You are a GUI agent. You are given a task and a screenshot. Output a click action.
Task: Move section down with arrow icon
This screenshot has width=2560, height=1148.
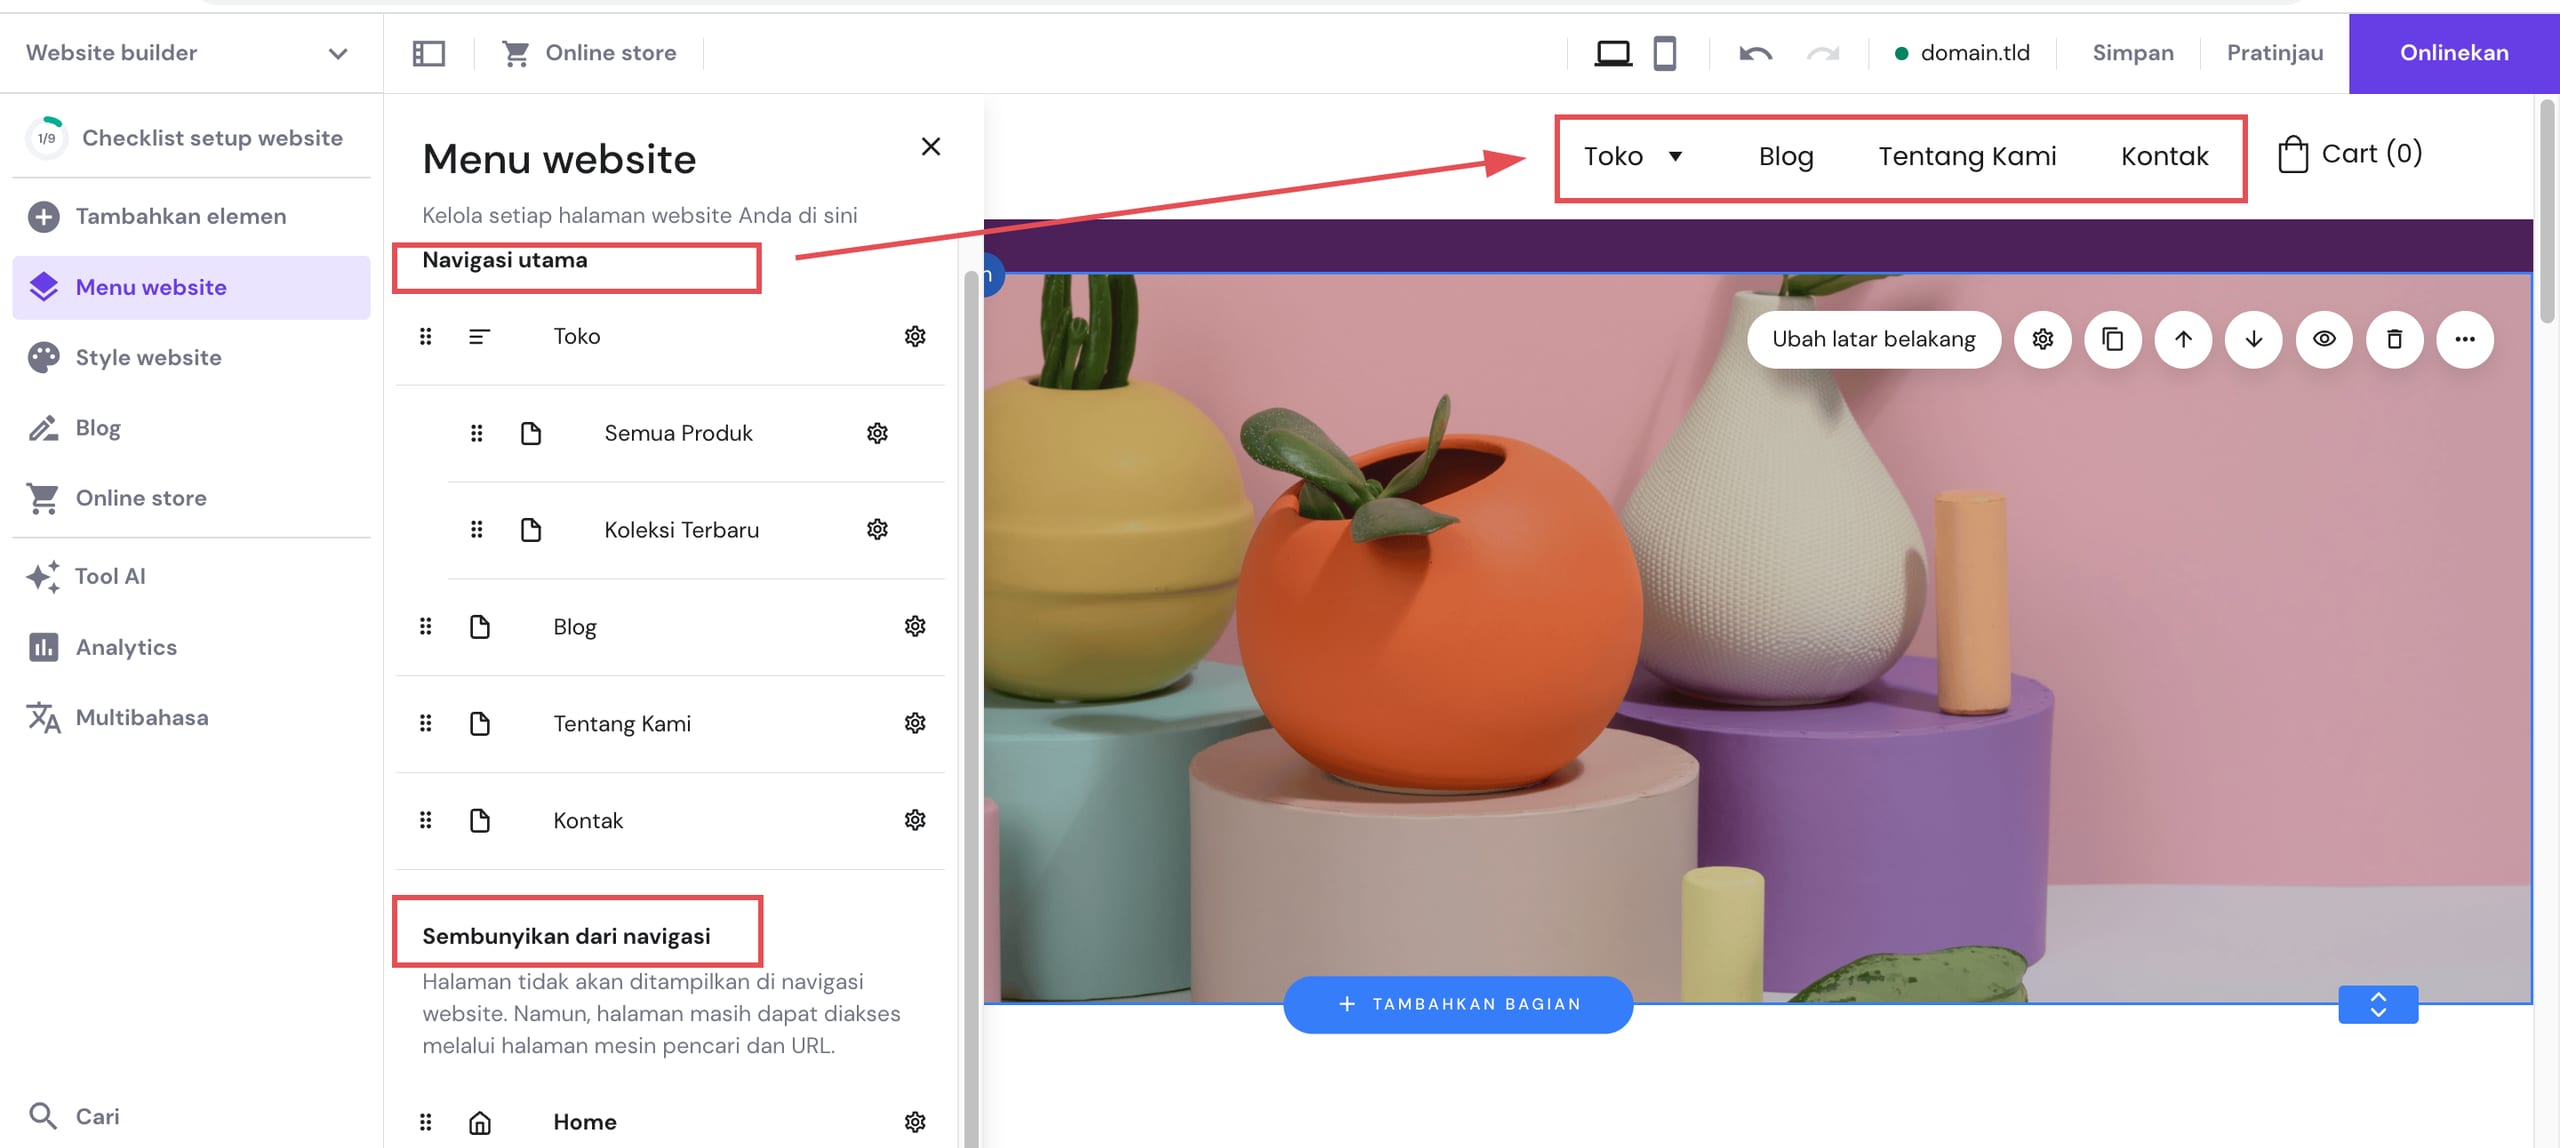tap(2253, 339)
